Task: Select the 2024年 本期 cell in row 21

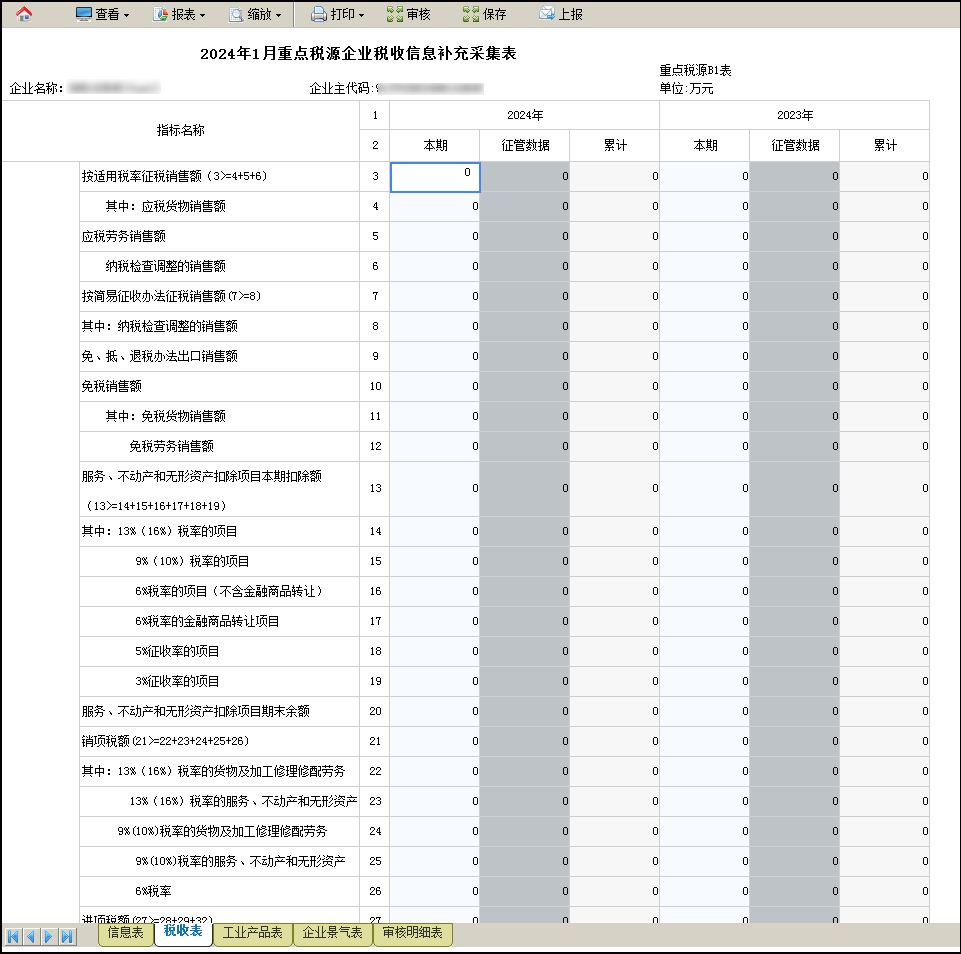Action: tap(435, 741)
